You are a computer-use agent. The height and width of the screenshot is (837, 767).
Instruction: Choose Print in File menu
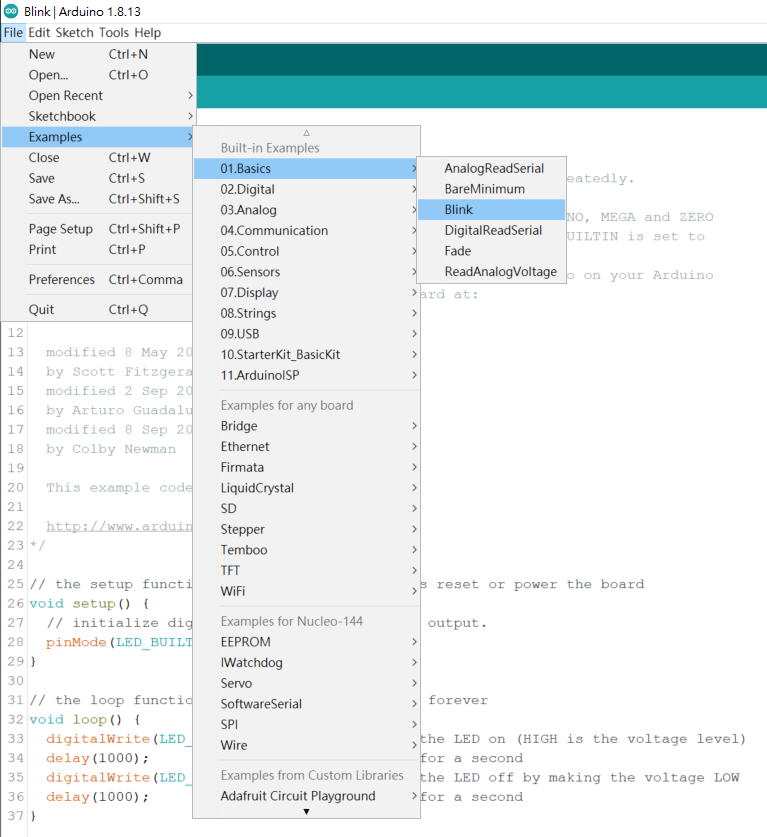[99, 250]
